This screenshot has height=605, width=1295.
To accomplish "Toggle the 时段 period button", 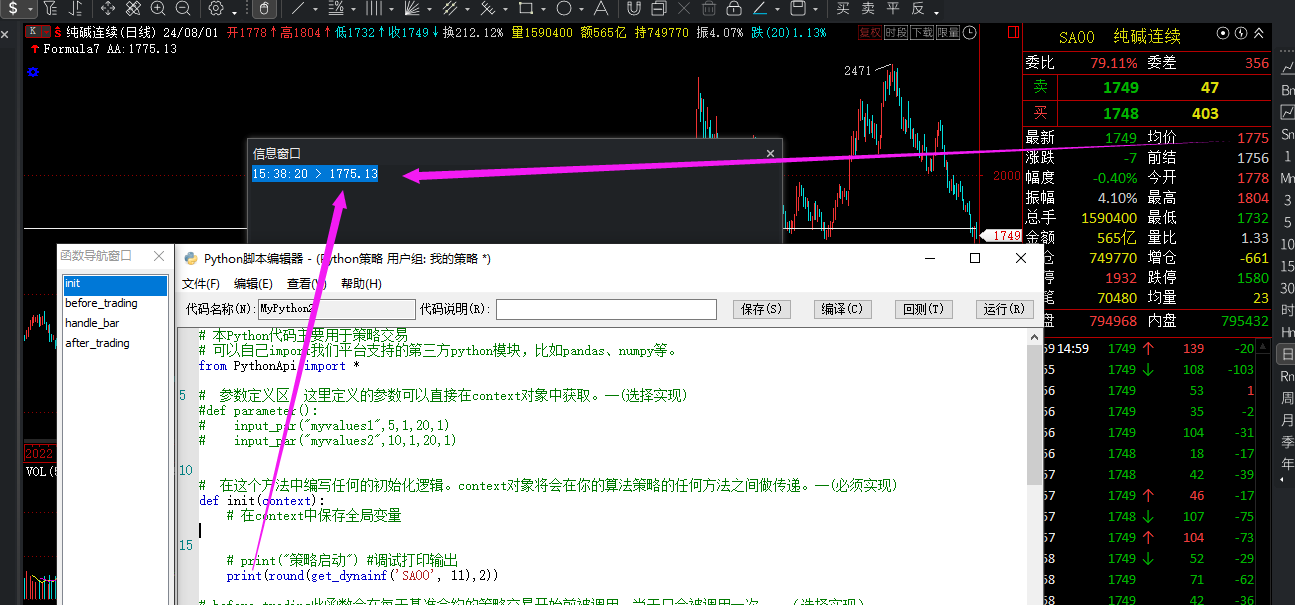I will tap(896, 32).
